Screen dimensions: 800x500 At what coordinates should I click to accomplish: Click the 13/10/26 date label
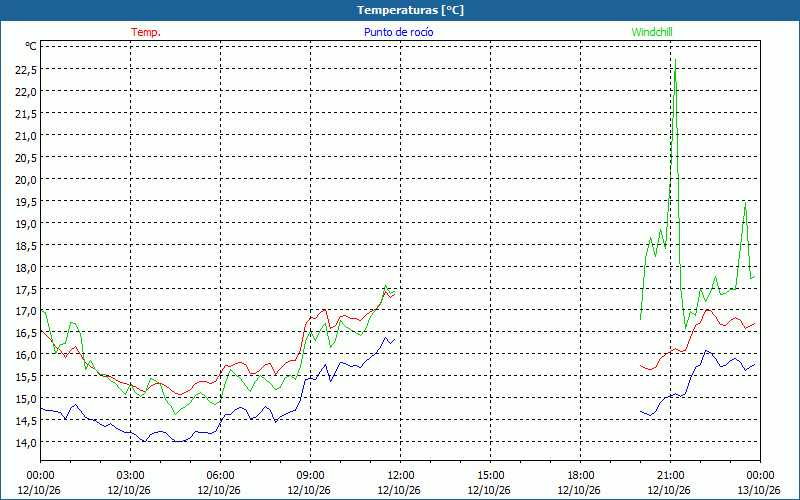pos(759,490)
